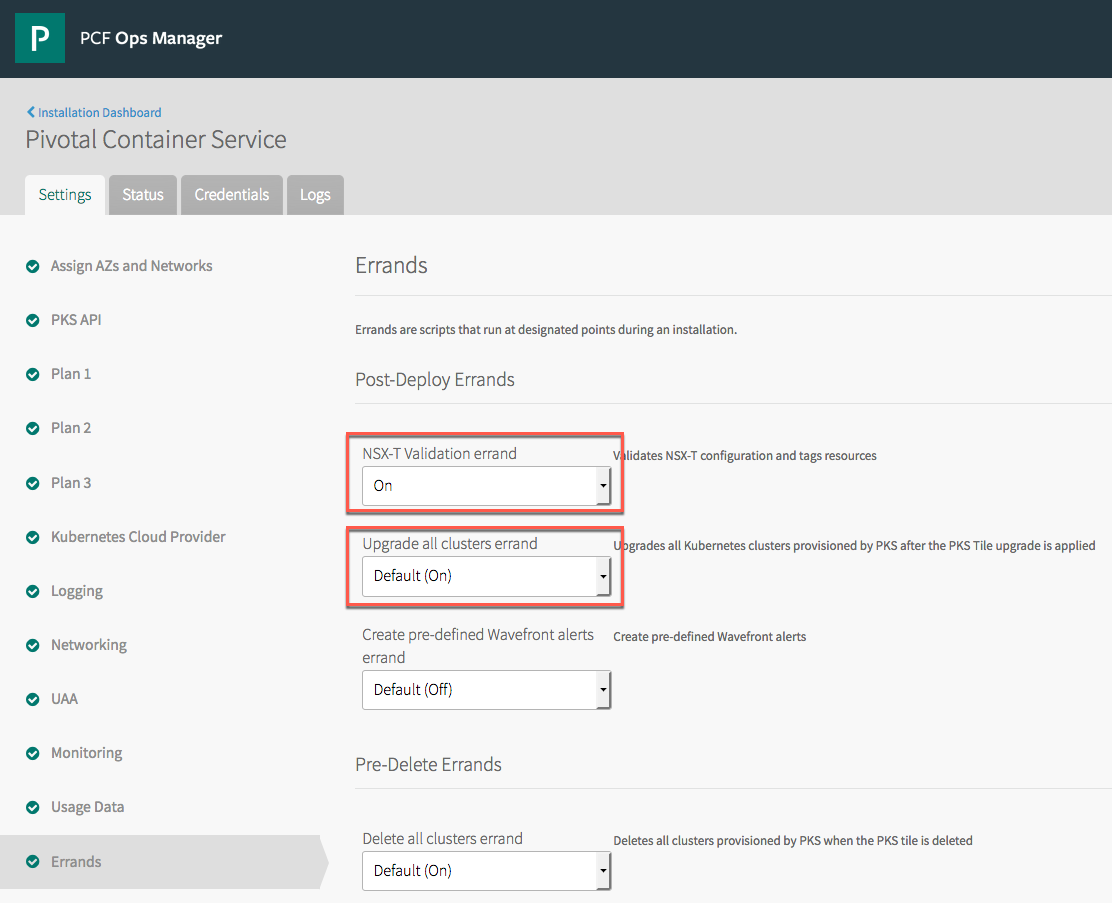The height and width of the screenshot is (903, 1112).
Task: Click the green checkmark beside Errands
Action: [x=33, y=862]
